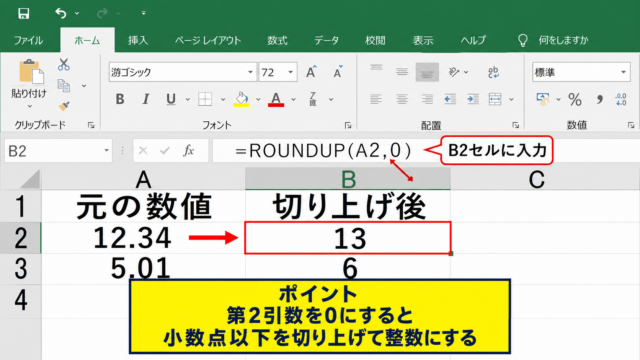This screenshot has width=640, height=360.
Task: Switch to the 挿入 tab
Action: (x=138, y=40)
